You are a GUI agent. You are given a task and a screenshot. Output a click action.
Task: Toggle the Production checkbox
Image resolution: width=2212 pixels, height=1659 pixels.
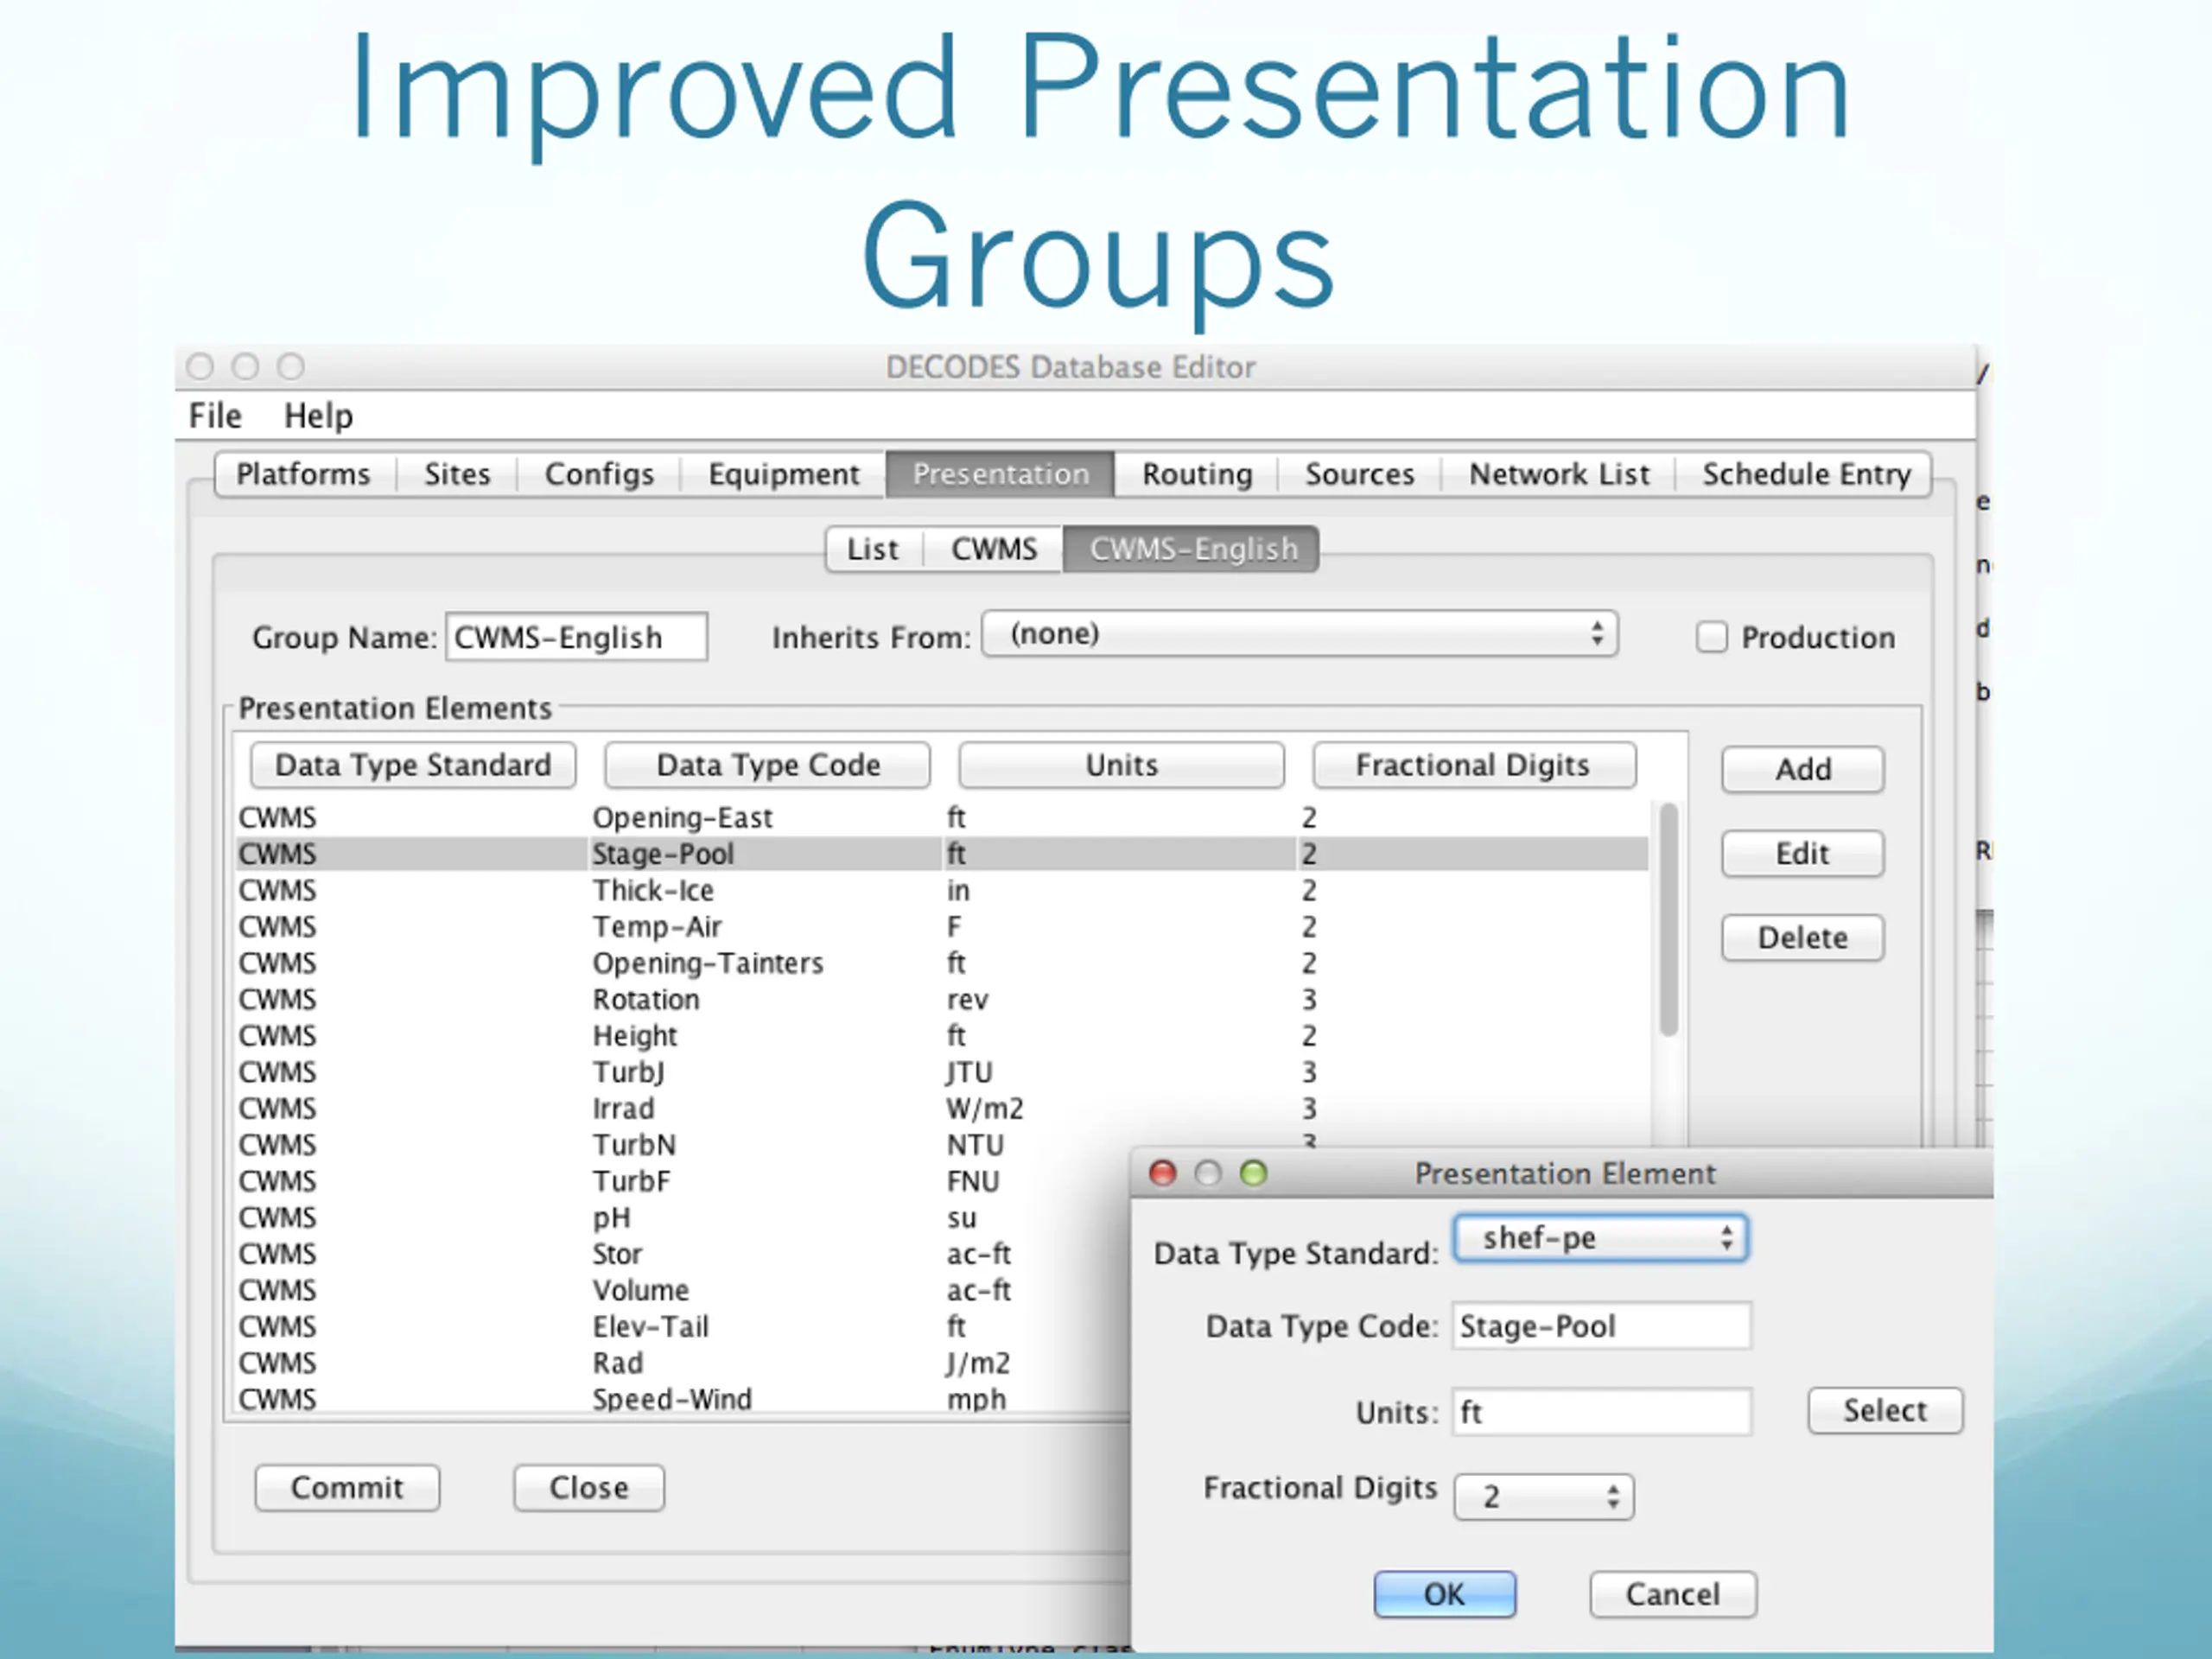[x=1711, y=637]
